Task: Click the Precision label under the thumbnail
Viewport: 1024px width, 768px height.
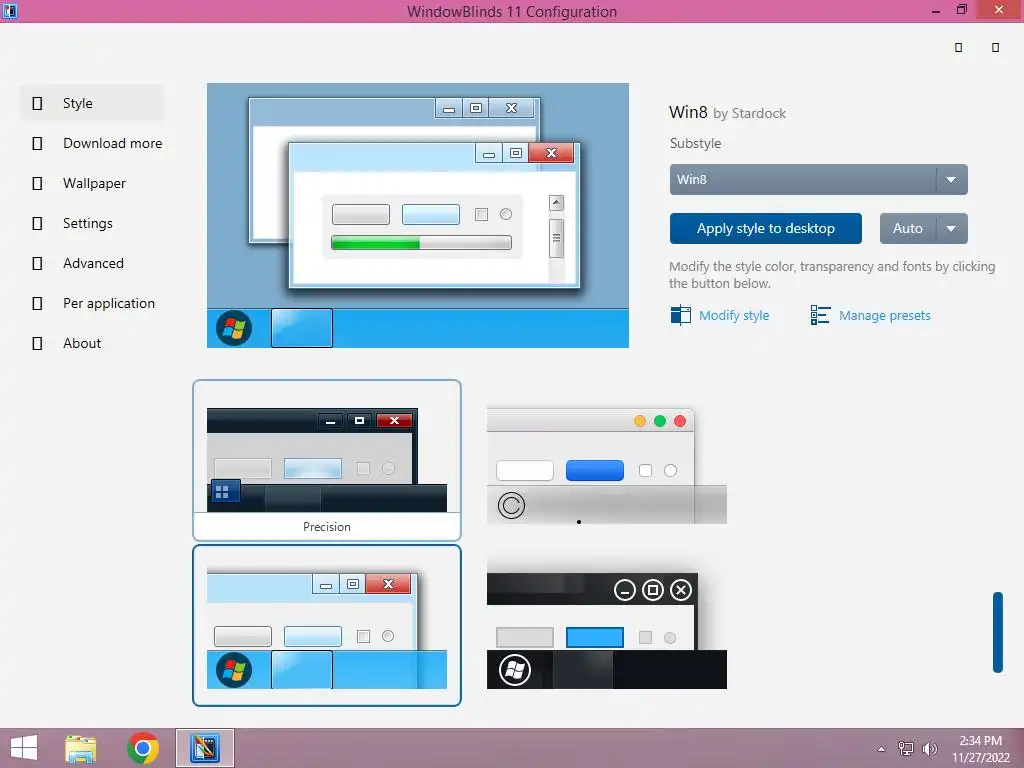Action: click(327, 526)
